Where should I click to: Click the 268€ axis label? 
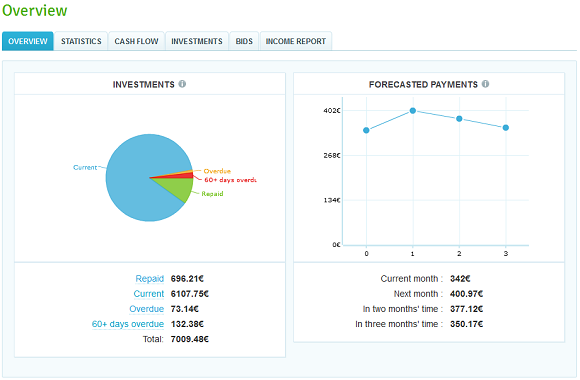point(332,155)
